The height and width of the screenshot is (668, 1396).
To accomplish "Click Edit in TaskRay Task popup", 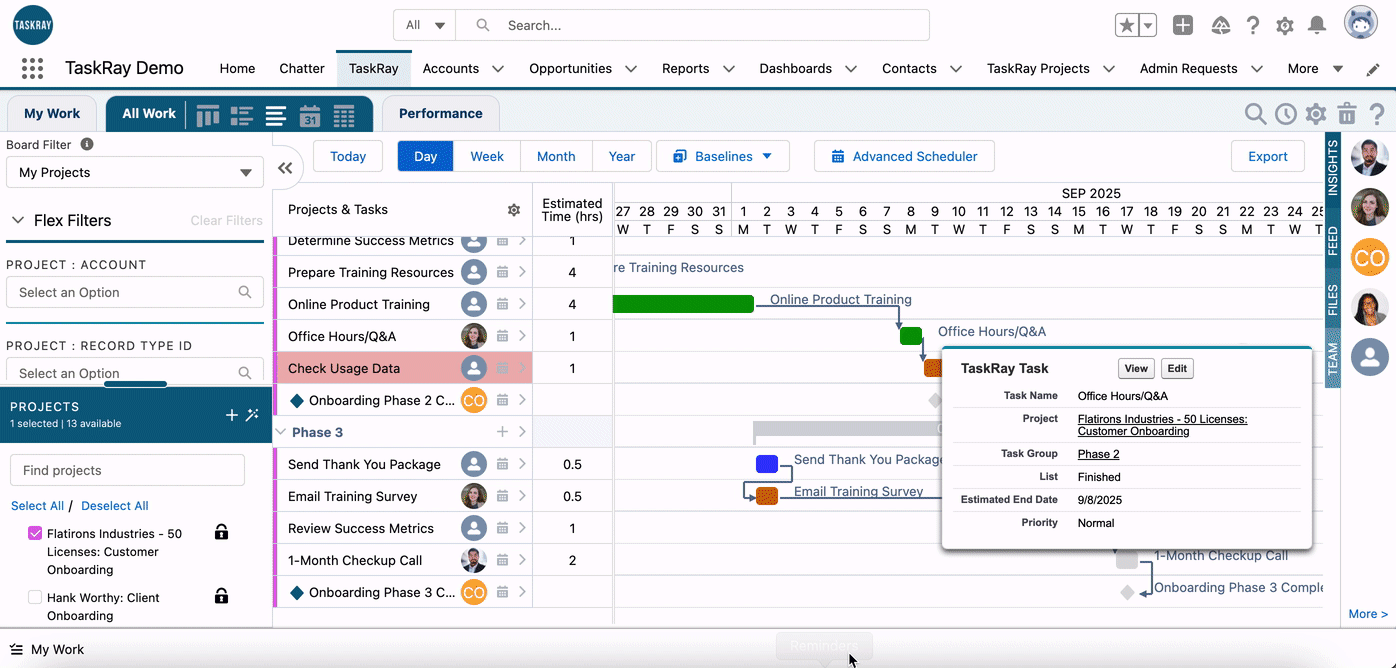I will point(1178,368).
